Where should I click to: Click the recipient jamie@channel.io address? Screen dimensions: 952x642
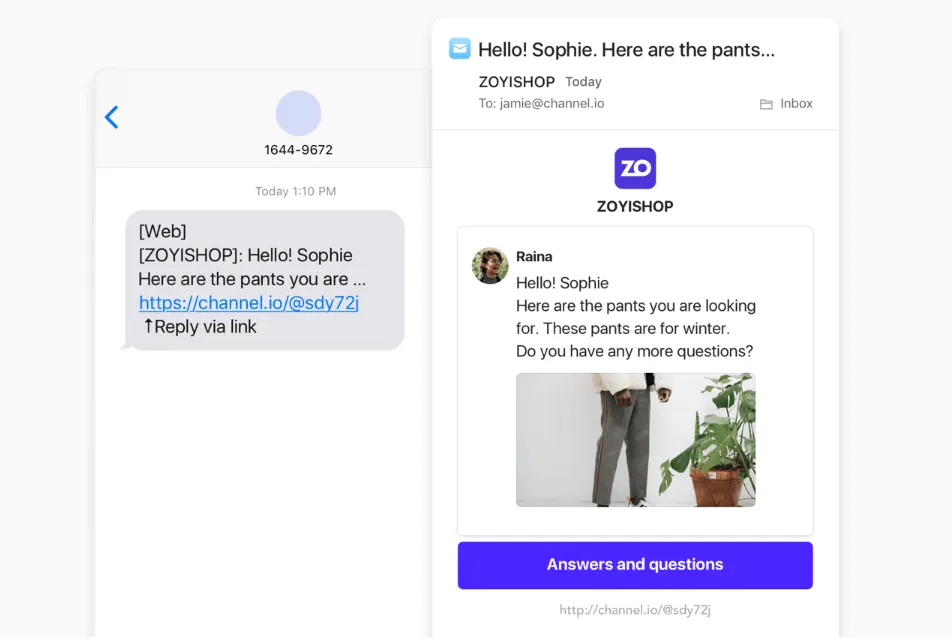552,103
